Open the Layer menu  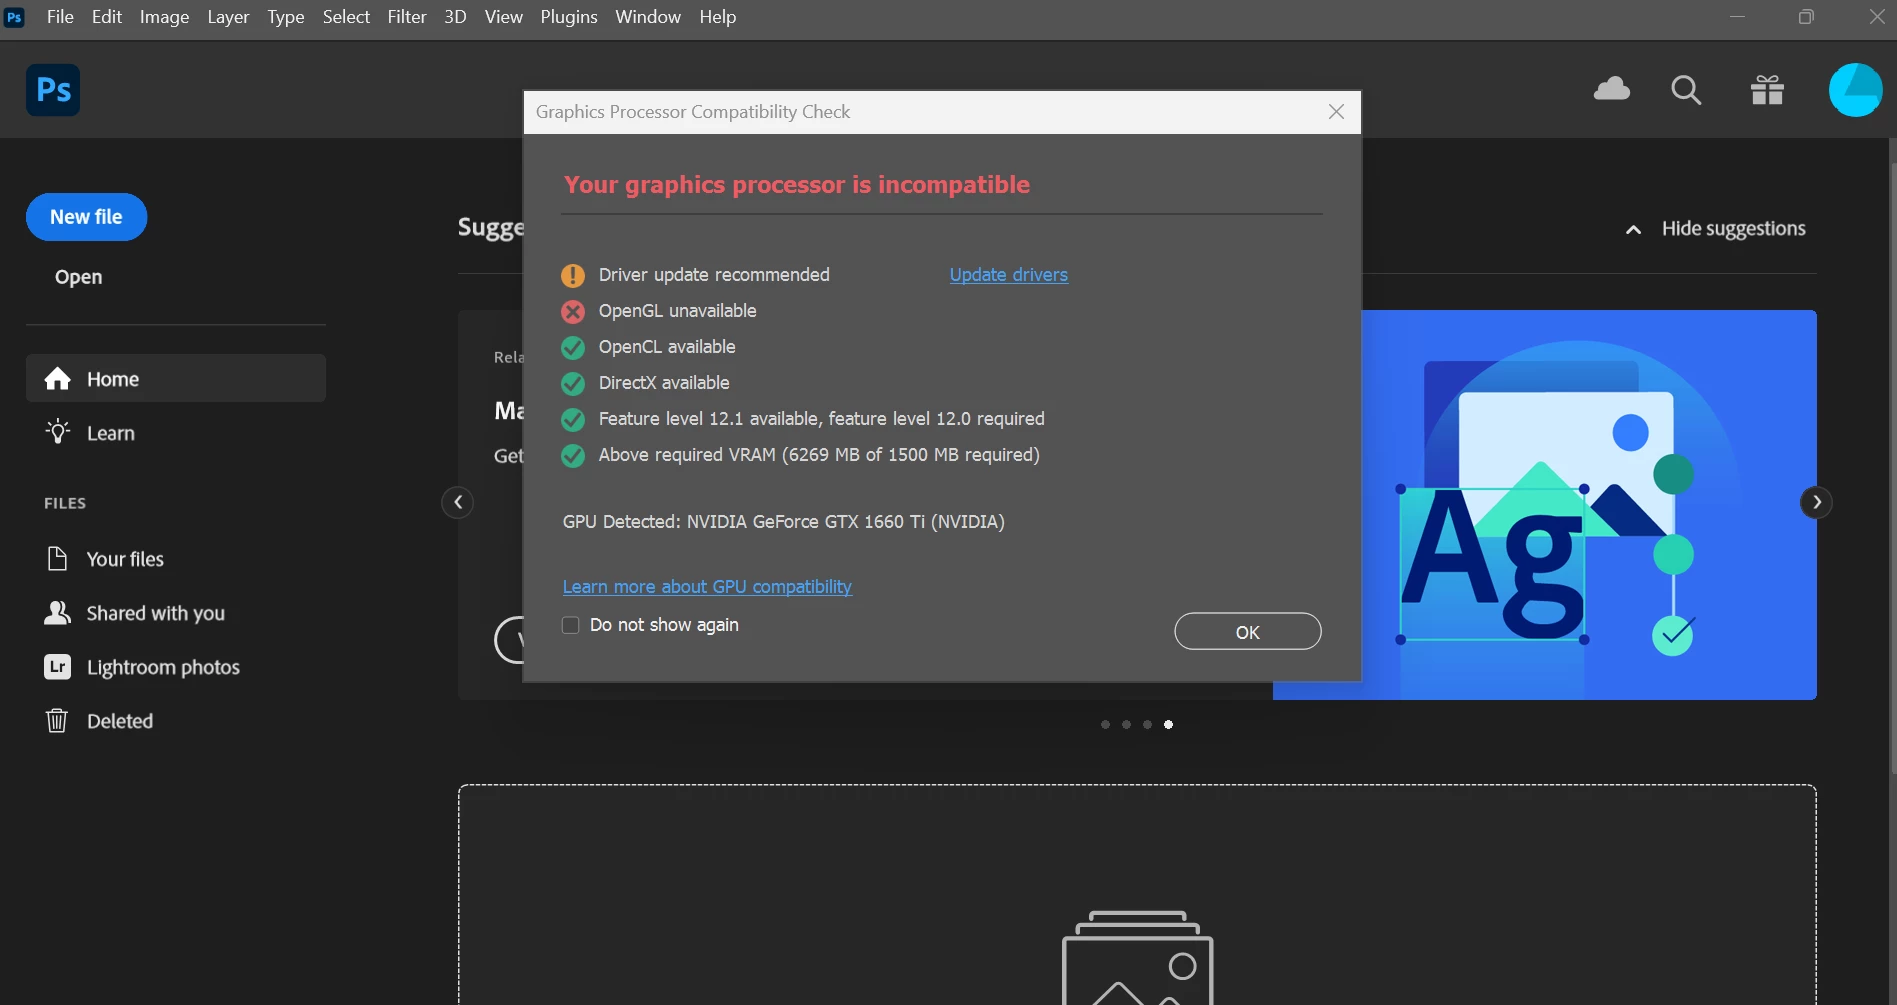228,17
